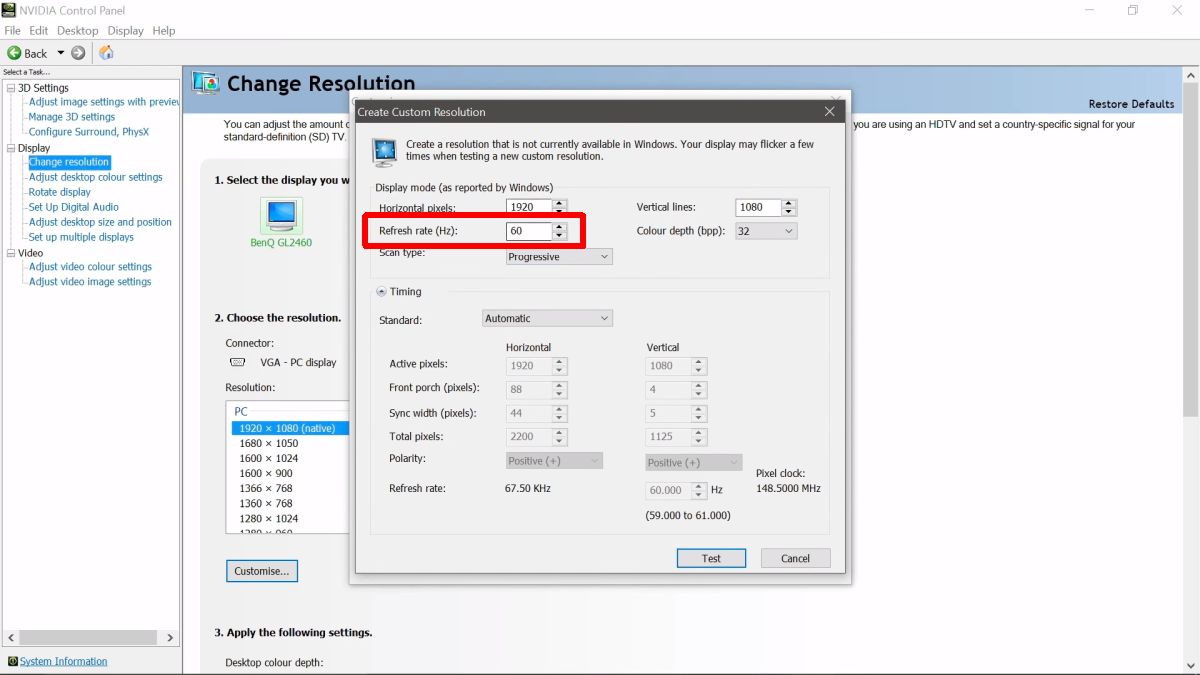The height and width of the screenshot is (675, 1200).
Task: Open the Desktop menu
Action: pos(77,30)
